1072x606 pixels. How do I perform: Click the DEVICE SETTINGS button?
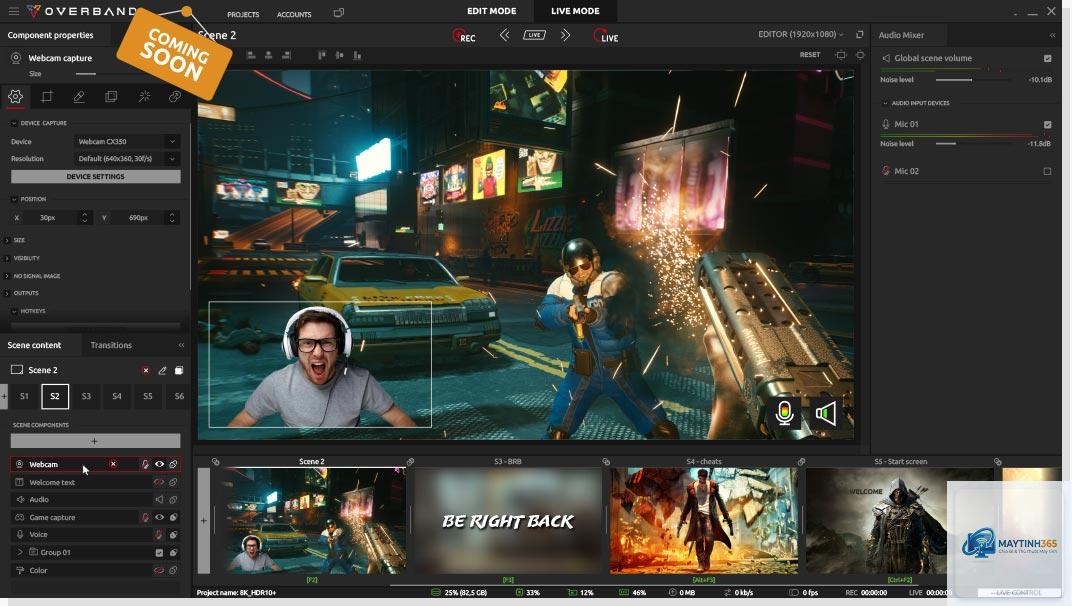pos(96,176)
